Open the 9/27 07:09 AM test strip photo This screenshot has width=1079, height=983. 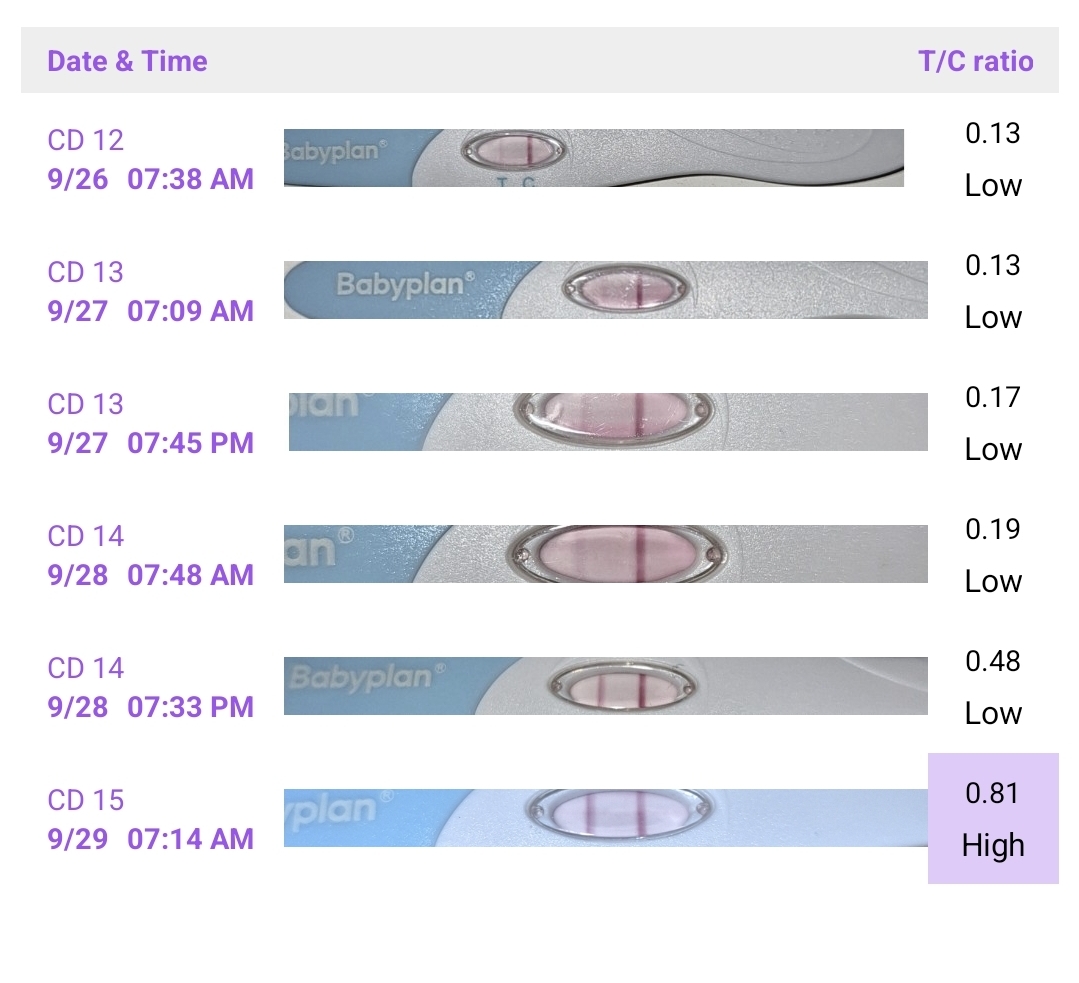[x=606, y=290]
